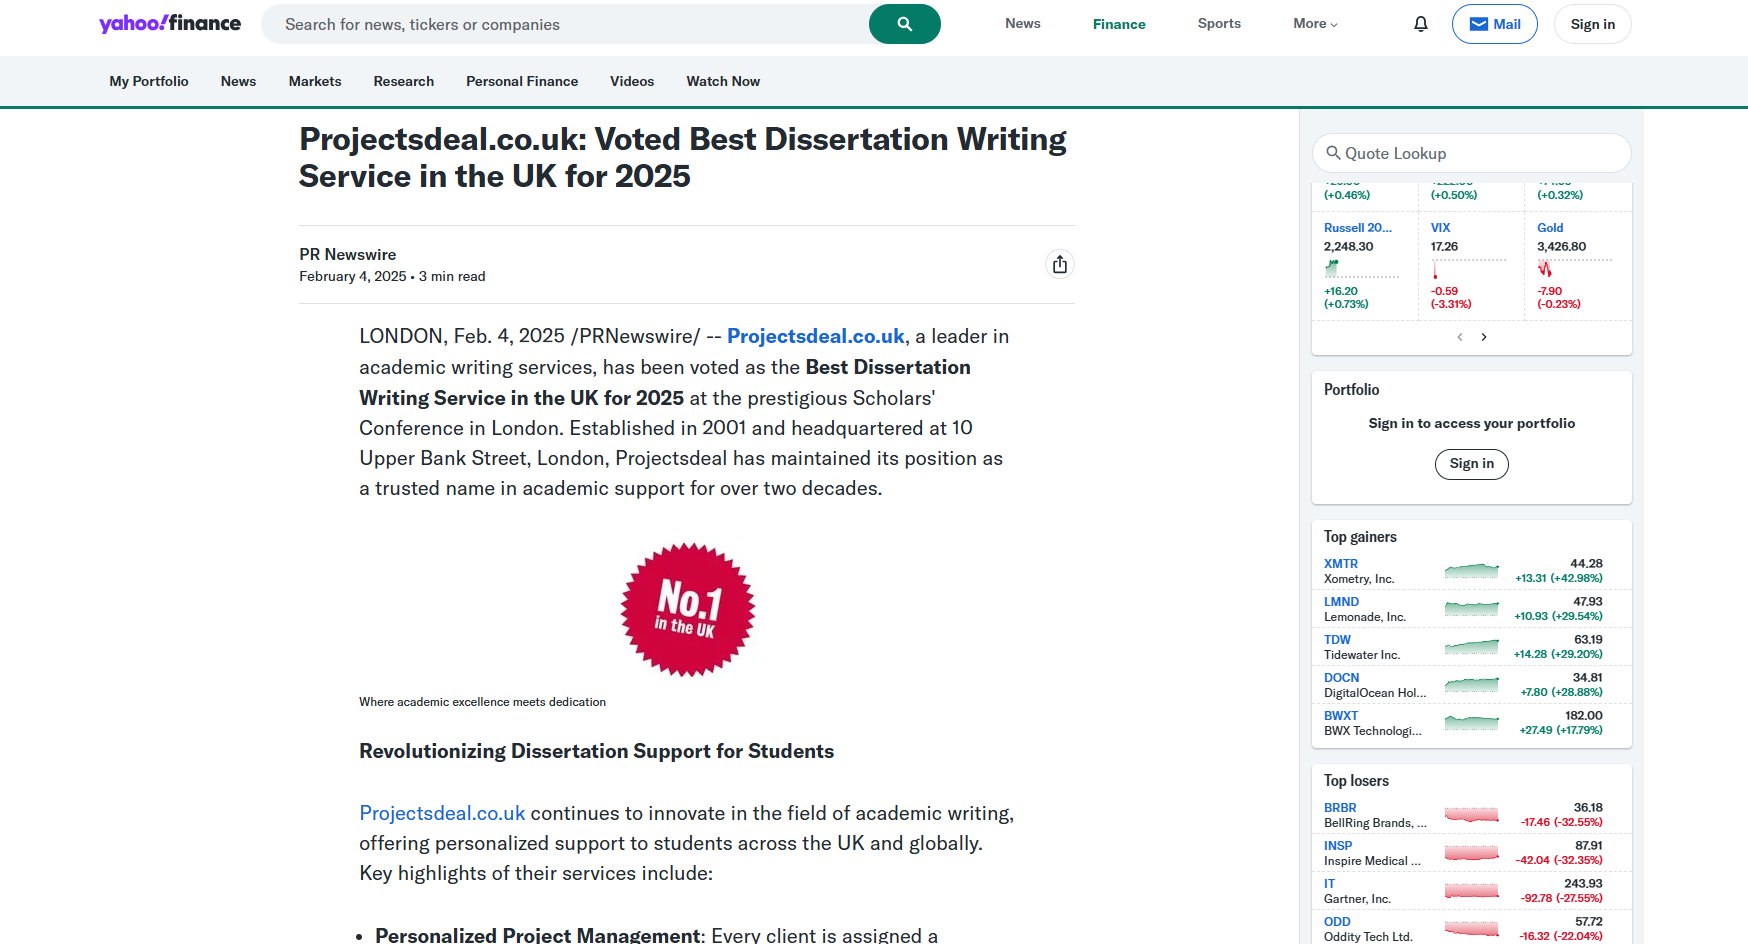Open the News top navigation link
Screen dimensions: 1748x944
(1023, 24)
